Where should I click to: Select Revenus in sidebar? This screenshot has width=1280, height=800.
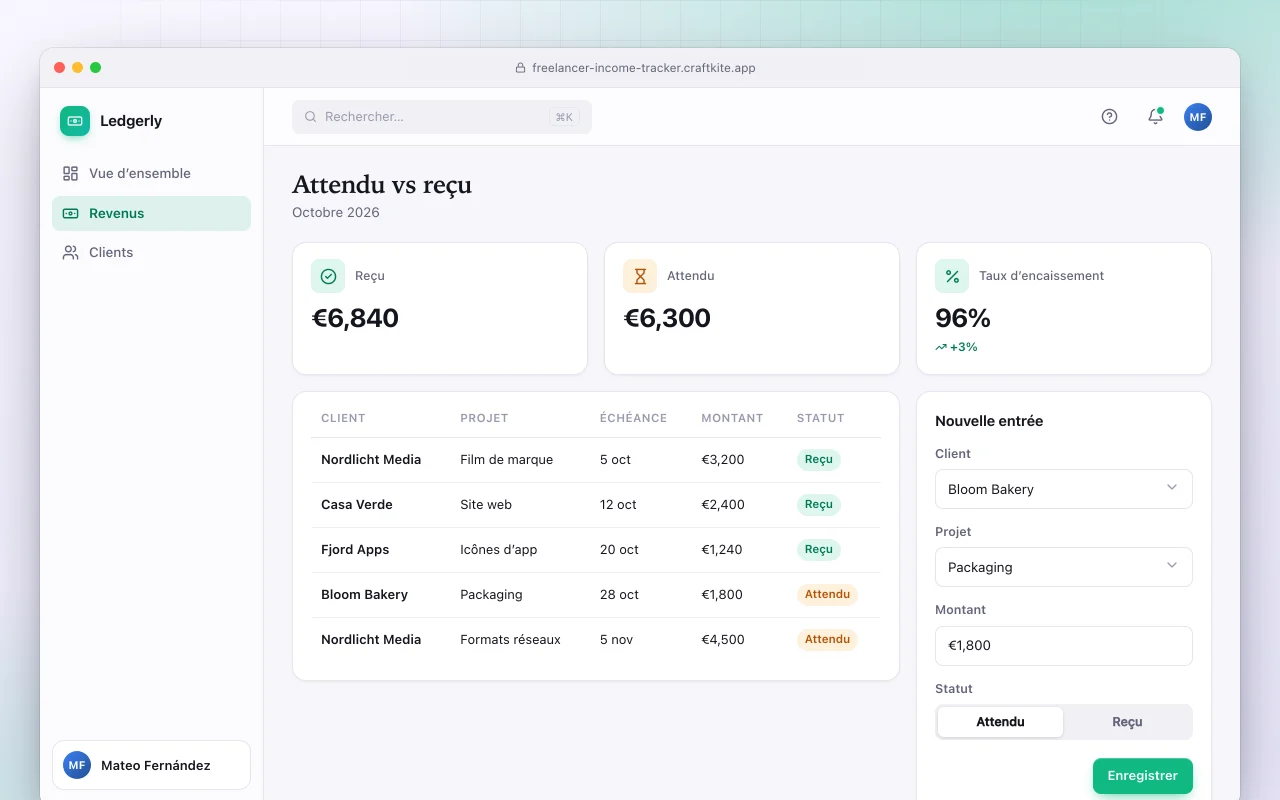pyautogui.click(x=151, y=213)
